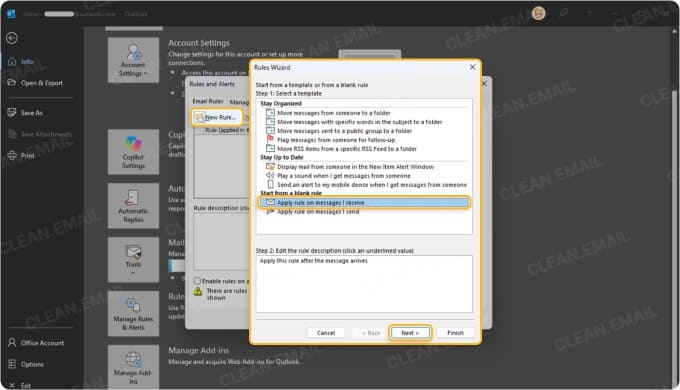Toggle the Enable rules checkbox in Rules and Alerts
The width and height of the screenshot is (680, 390).
coord(197,281)
